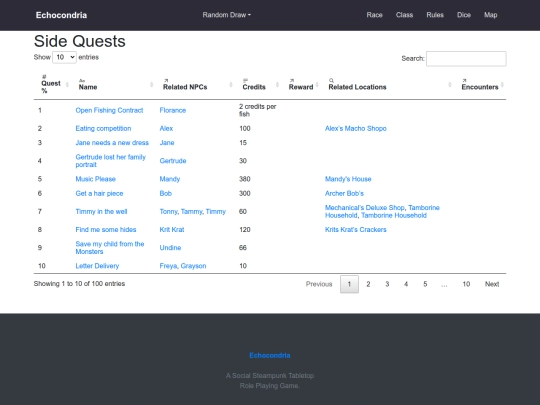Open Find me some hides quest
Viewport: 540px width, 405px height.
(106, 230)
